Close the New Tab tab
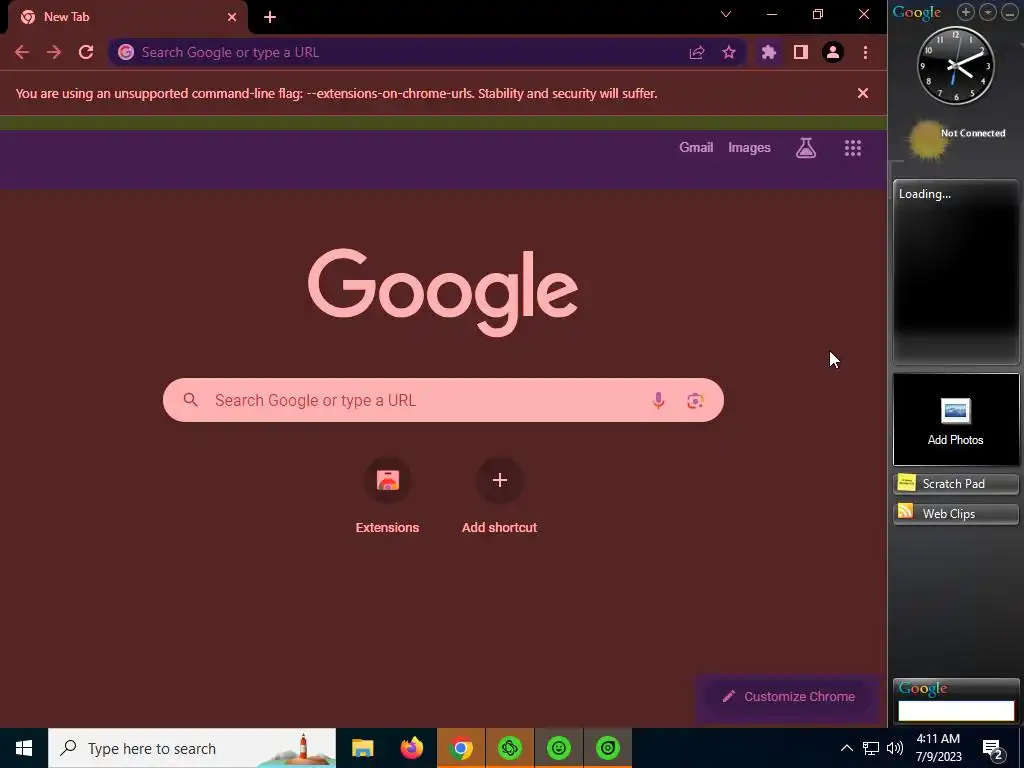 tap(232, 17)
